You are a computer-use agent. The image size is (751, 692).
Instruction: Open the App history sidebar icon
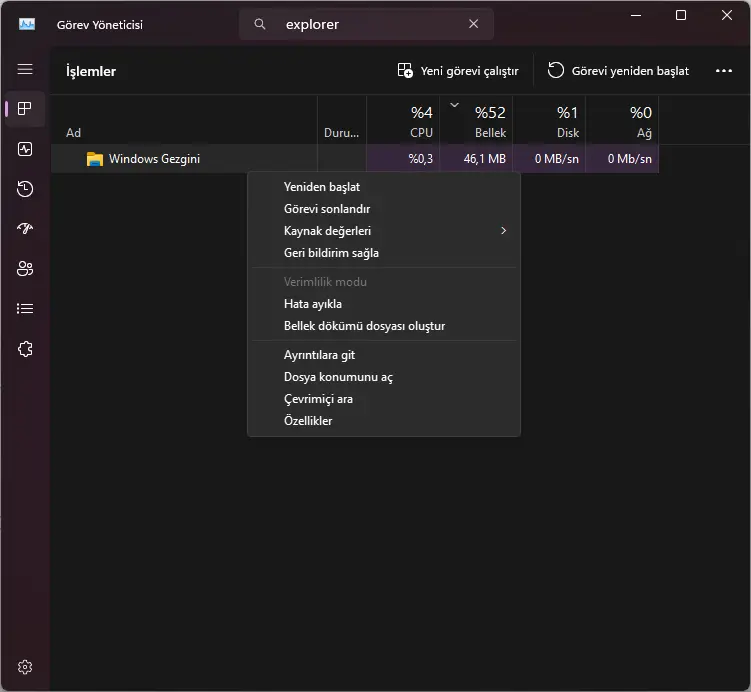point(25,189)
